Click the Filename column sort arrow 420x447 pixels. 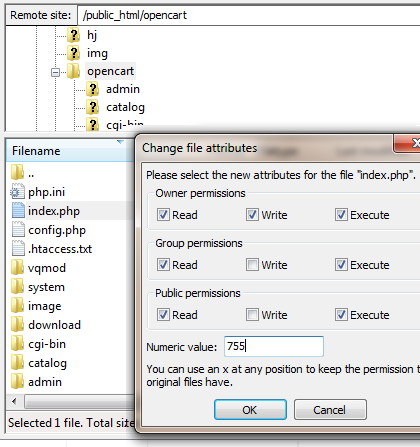point(120,142)
